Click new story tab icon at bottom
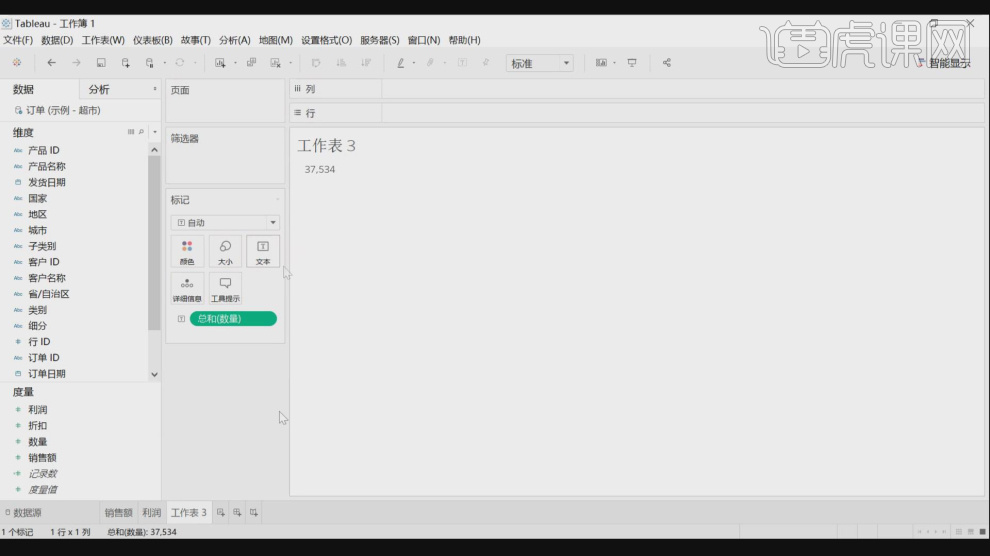 pos(254,512)
